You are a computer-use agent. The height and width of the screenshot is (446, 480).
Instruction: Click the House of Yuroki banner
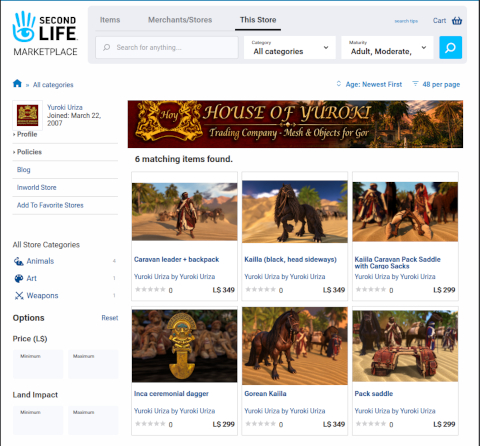(x=295, y=124)
